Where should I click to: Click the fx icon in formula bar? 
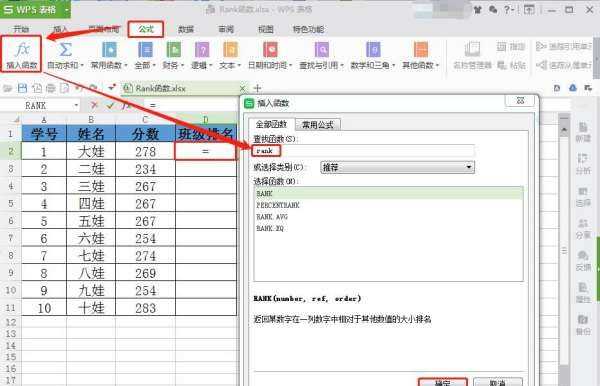click(x=126, y=105)
